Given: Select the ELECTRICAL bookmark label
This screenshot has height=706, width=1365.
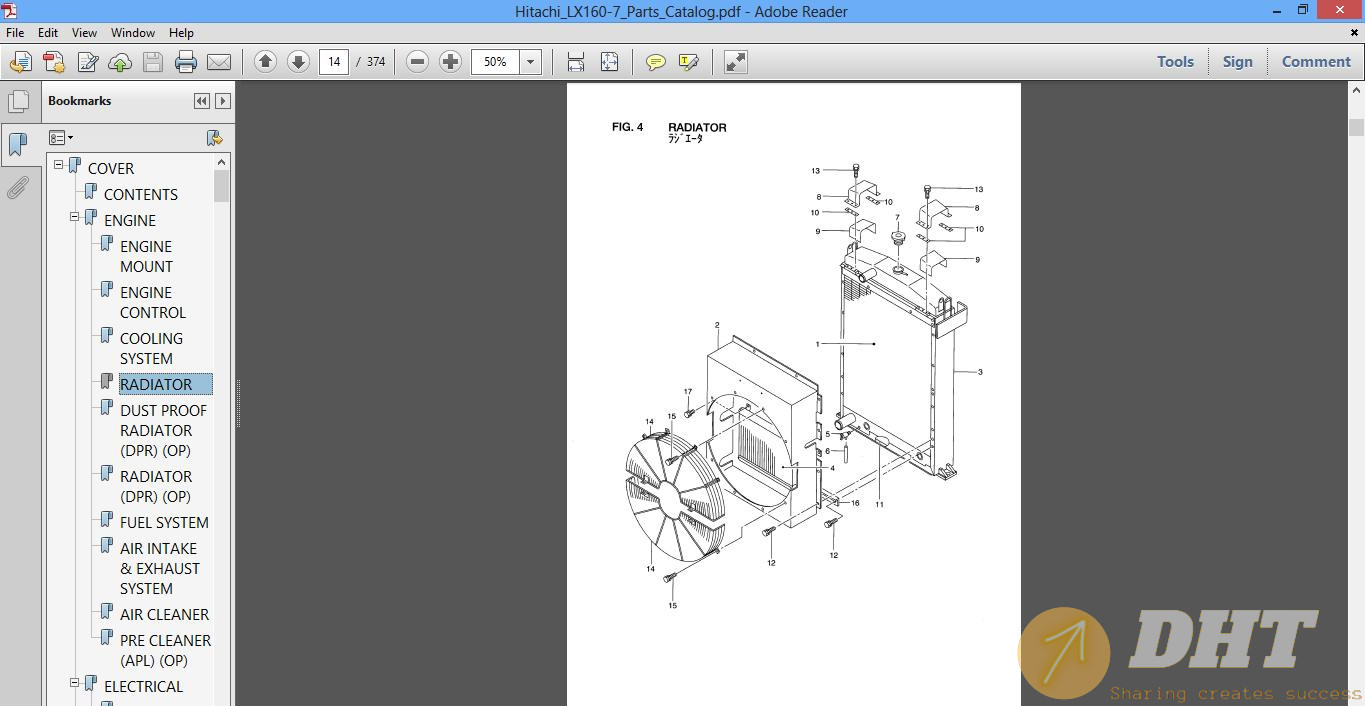Looking at the screenshot, I should [143, 686].
